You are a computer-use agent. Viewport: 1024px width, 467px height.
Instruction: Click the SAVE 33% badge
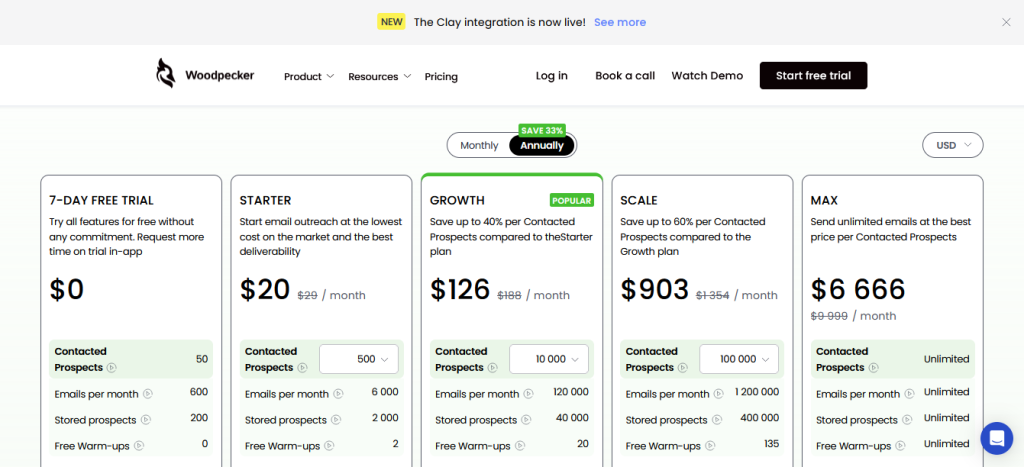(x=542, y=130)
